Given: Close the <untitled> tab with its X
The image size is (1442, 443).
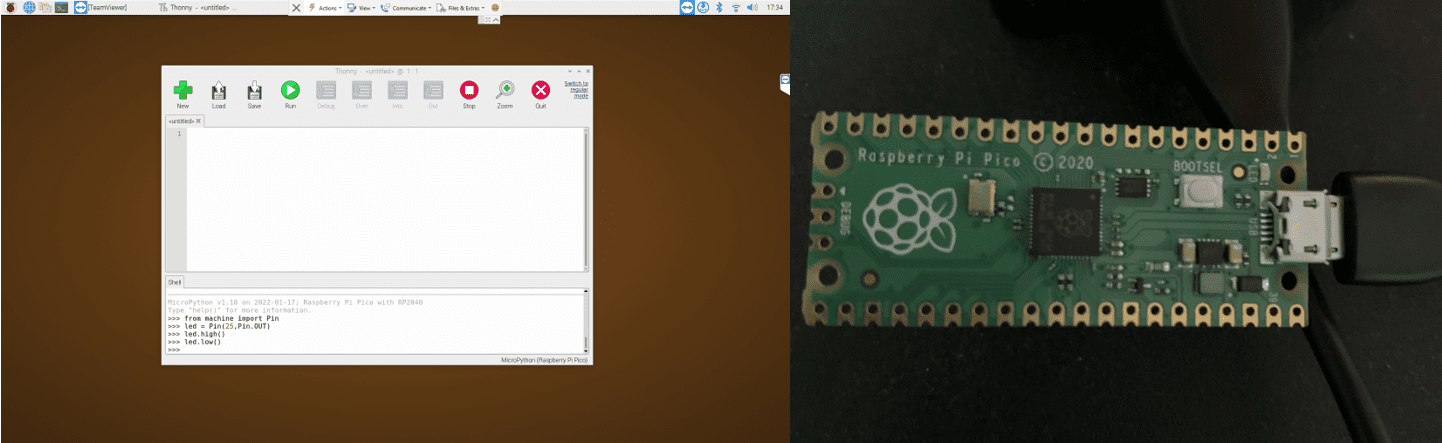Looking at the screenshot, I should (x=199, y=121).
